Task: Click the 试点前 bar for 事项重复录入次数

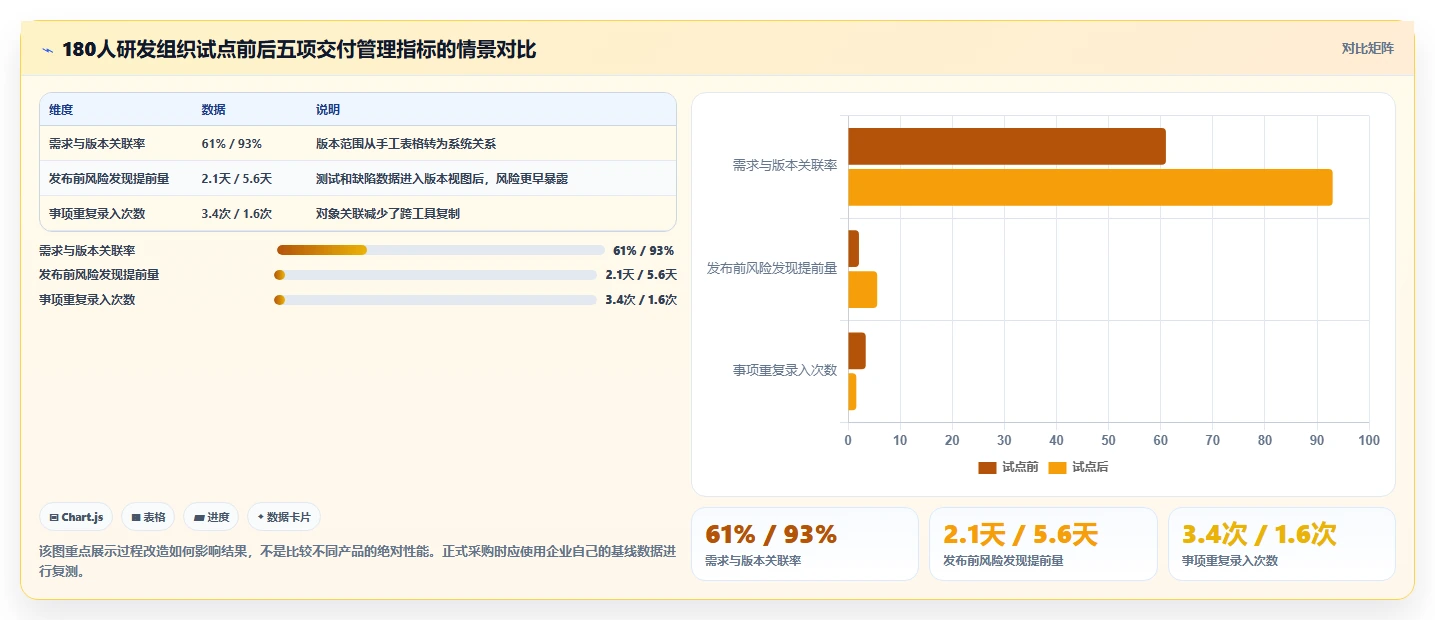Action: (x=857, y=351)
